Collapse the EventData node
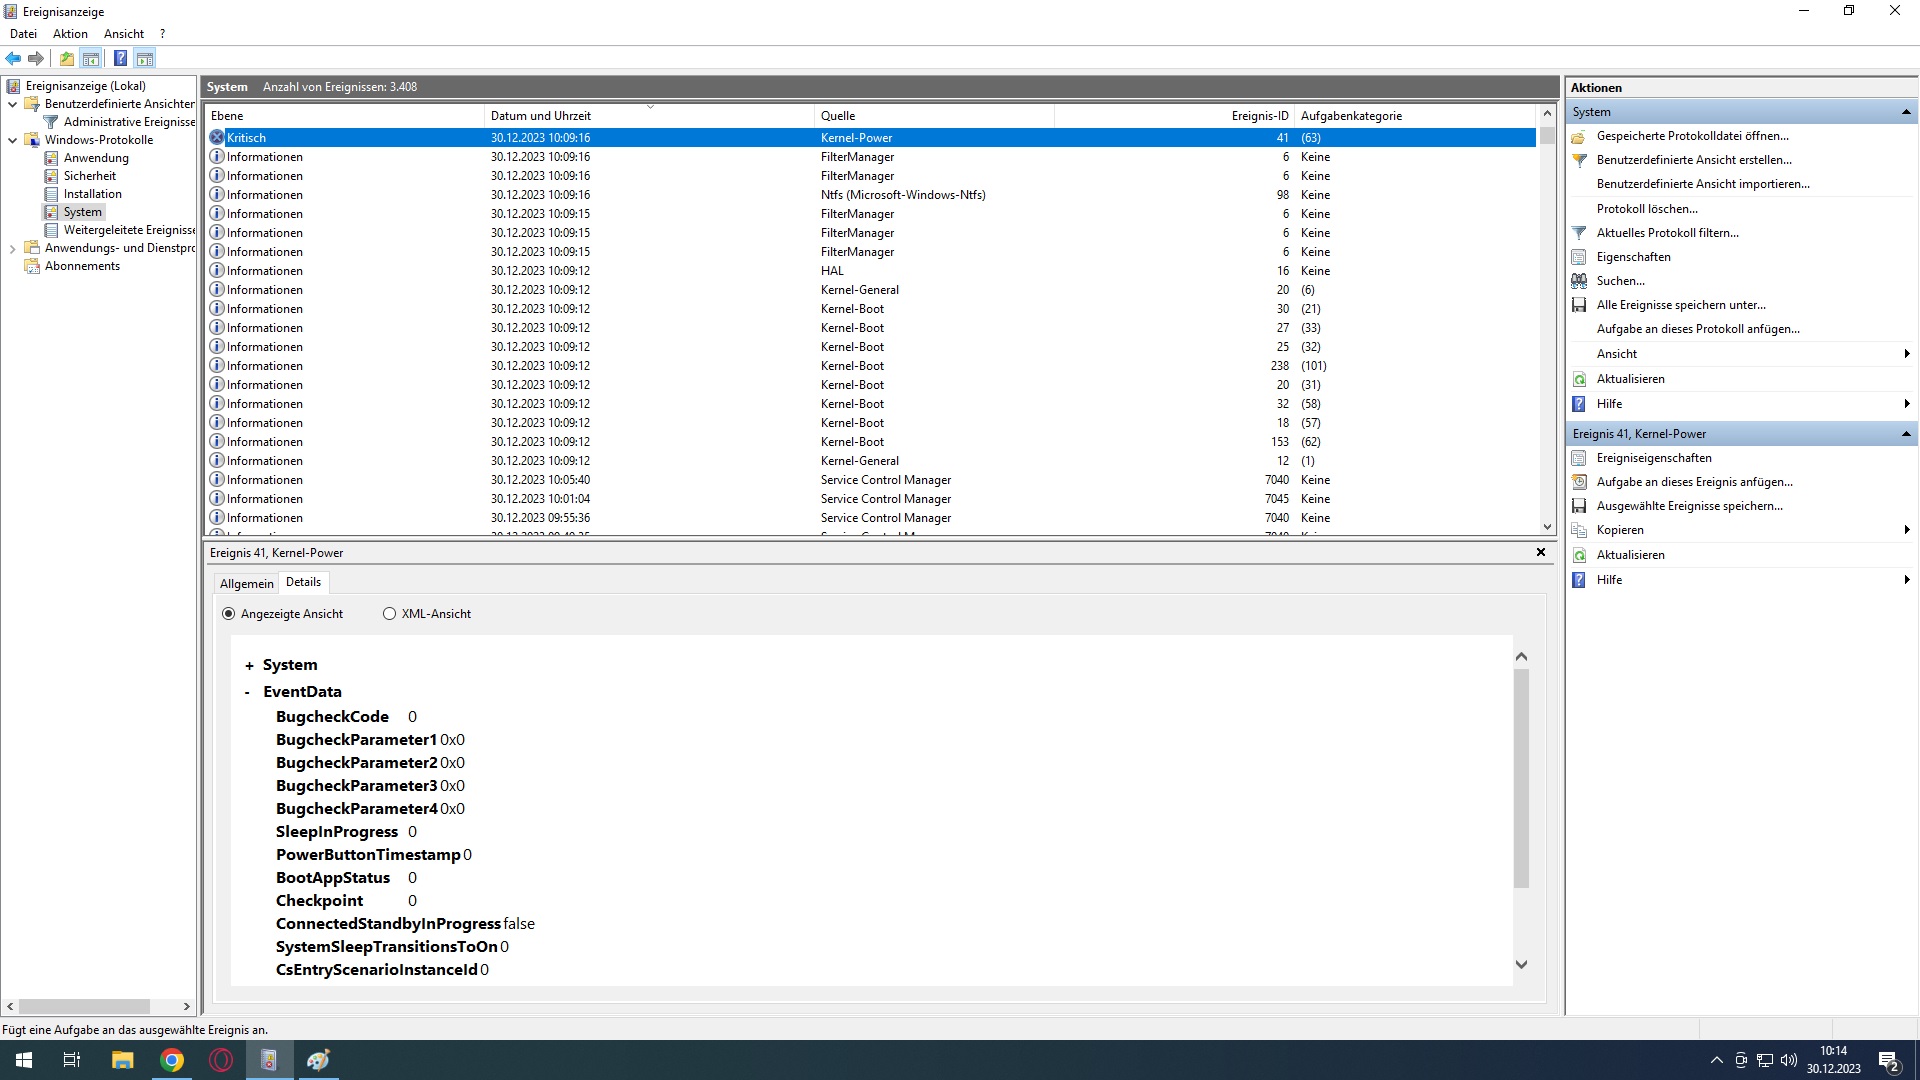Viewport: 1920px width, 1080px height. click(248, 692)
